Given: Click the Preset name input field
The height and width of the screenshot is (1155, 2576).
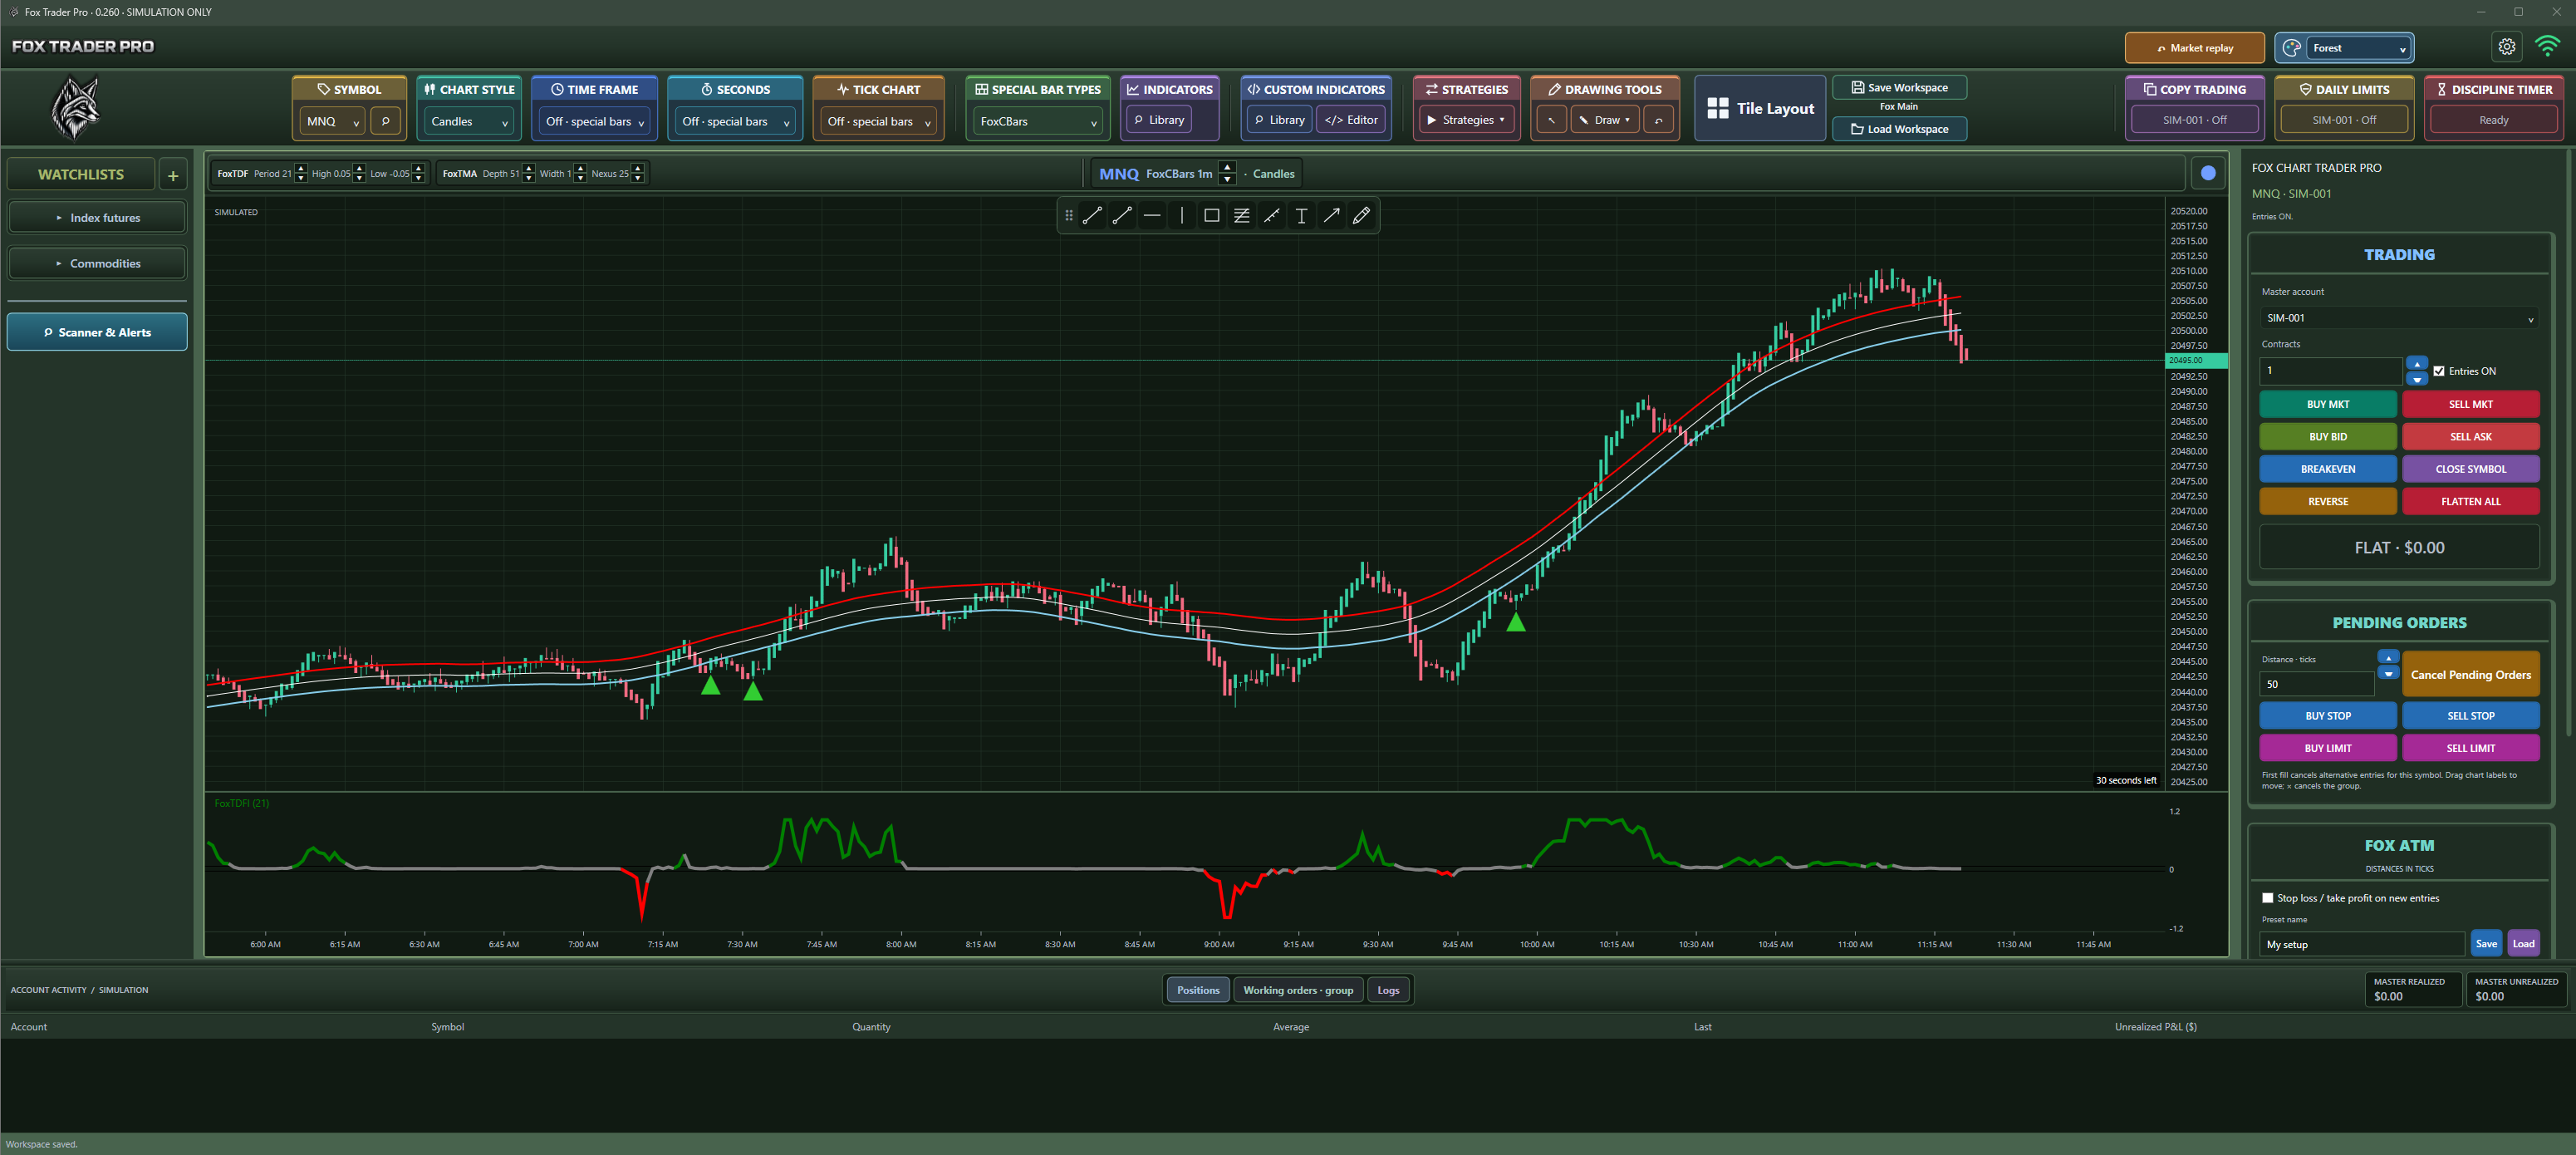Looking at the screenshot, I should pos(2361,944).
